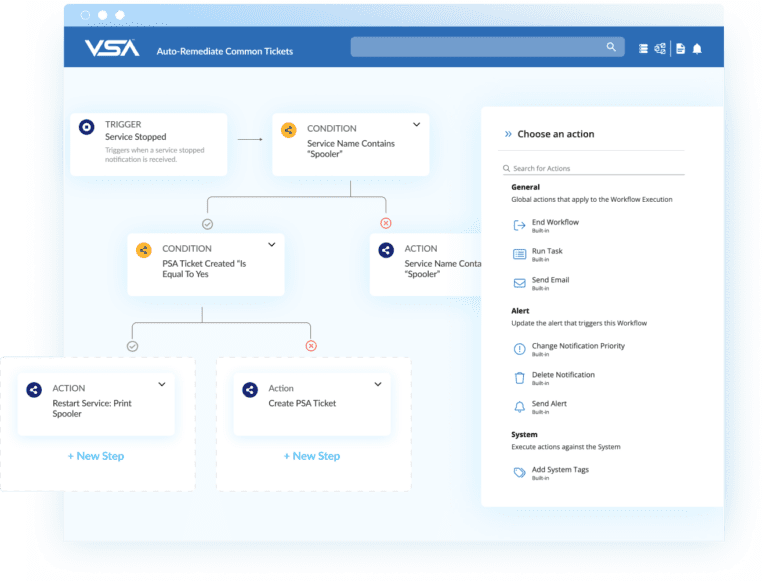Add New Step under Create PSA Ticket

pyautogui.click(x=312, y=456)
